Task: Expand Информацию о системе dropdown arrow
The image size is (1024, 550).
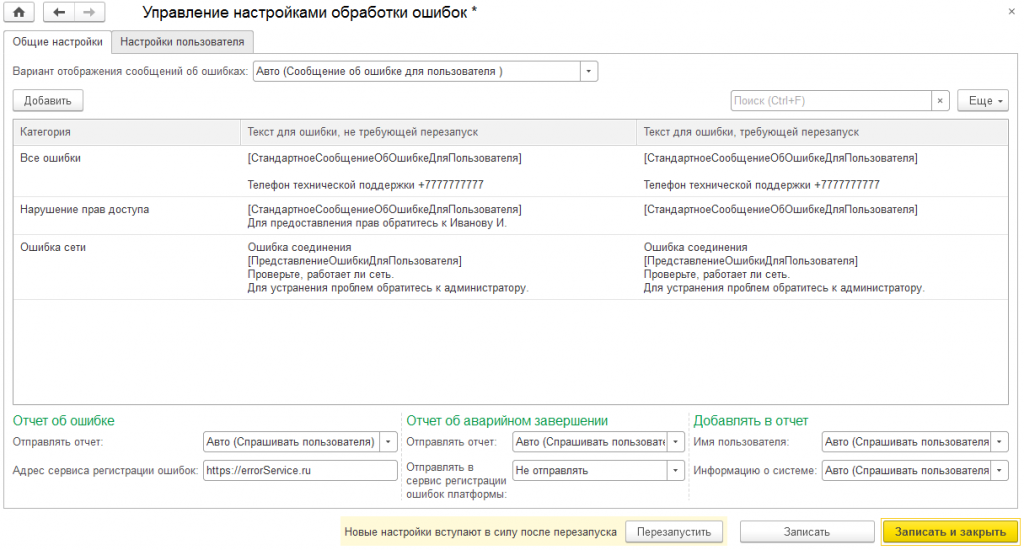Action: click(x=999, y=470)
